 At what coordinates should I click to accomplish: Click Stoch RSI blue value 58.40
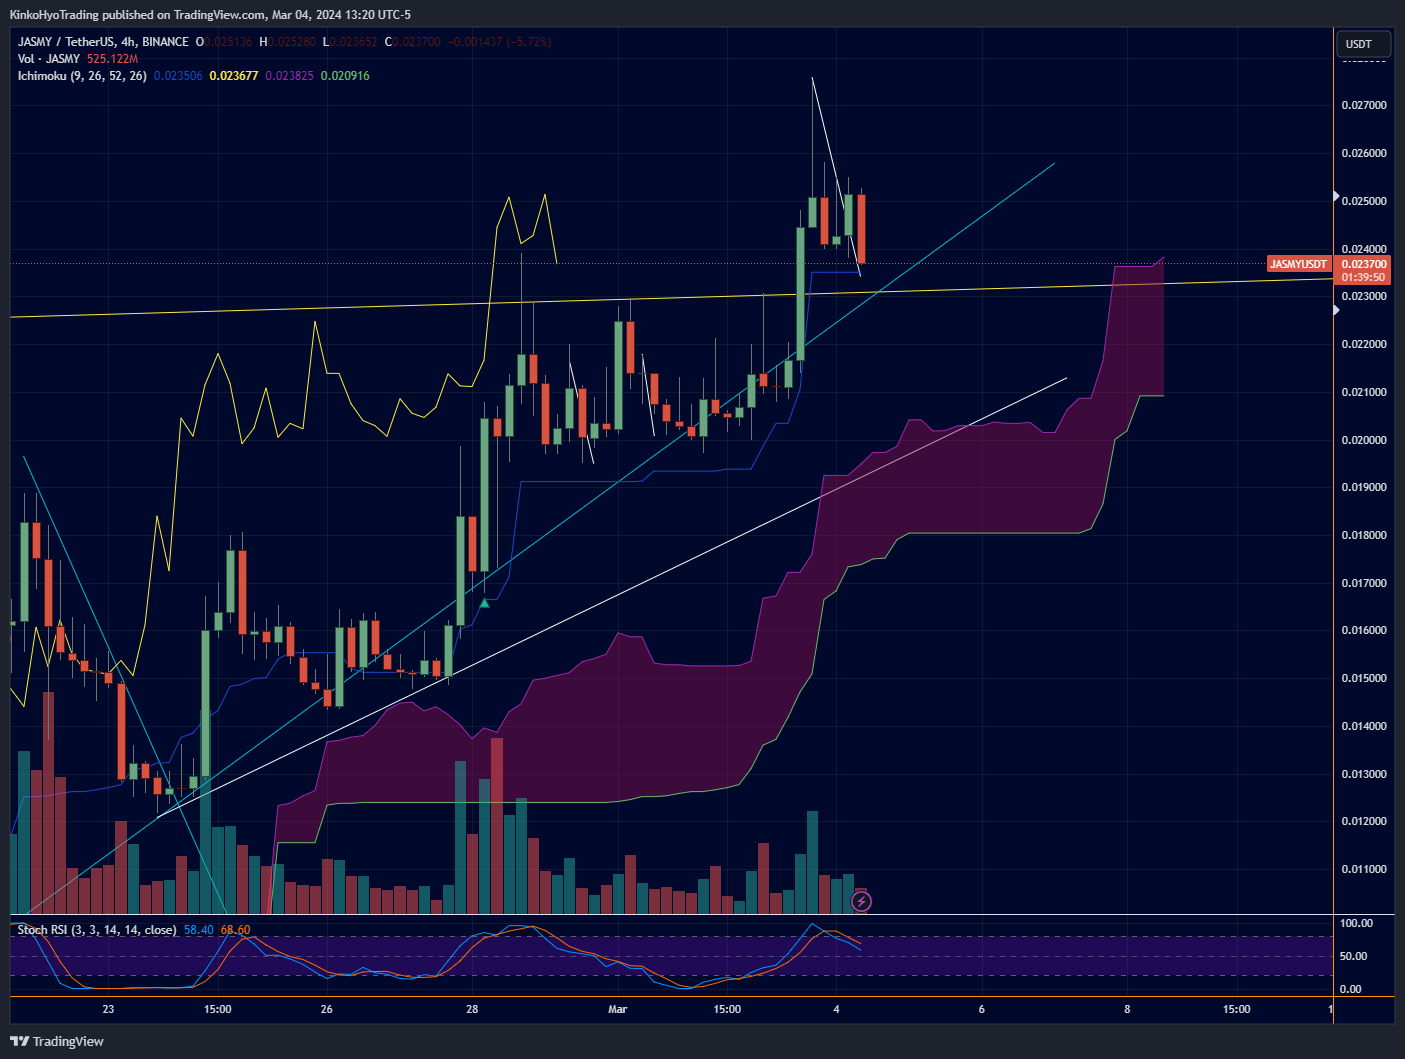(199, 930)
